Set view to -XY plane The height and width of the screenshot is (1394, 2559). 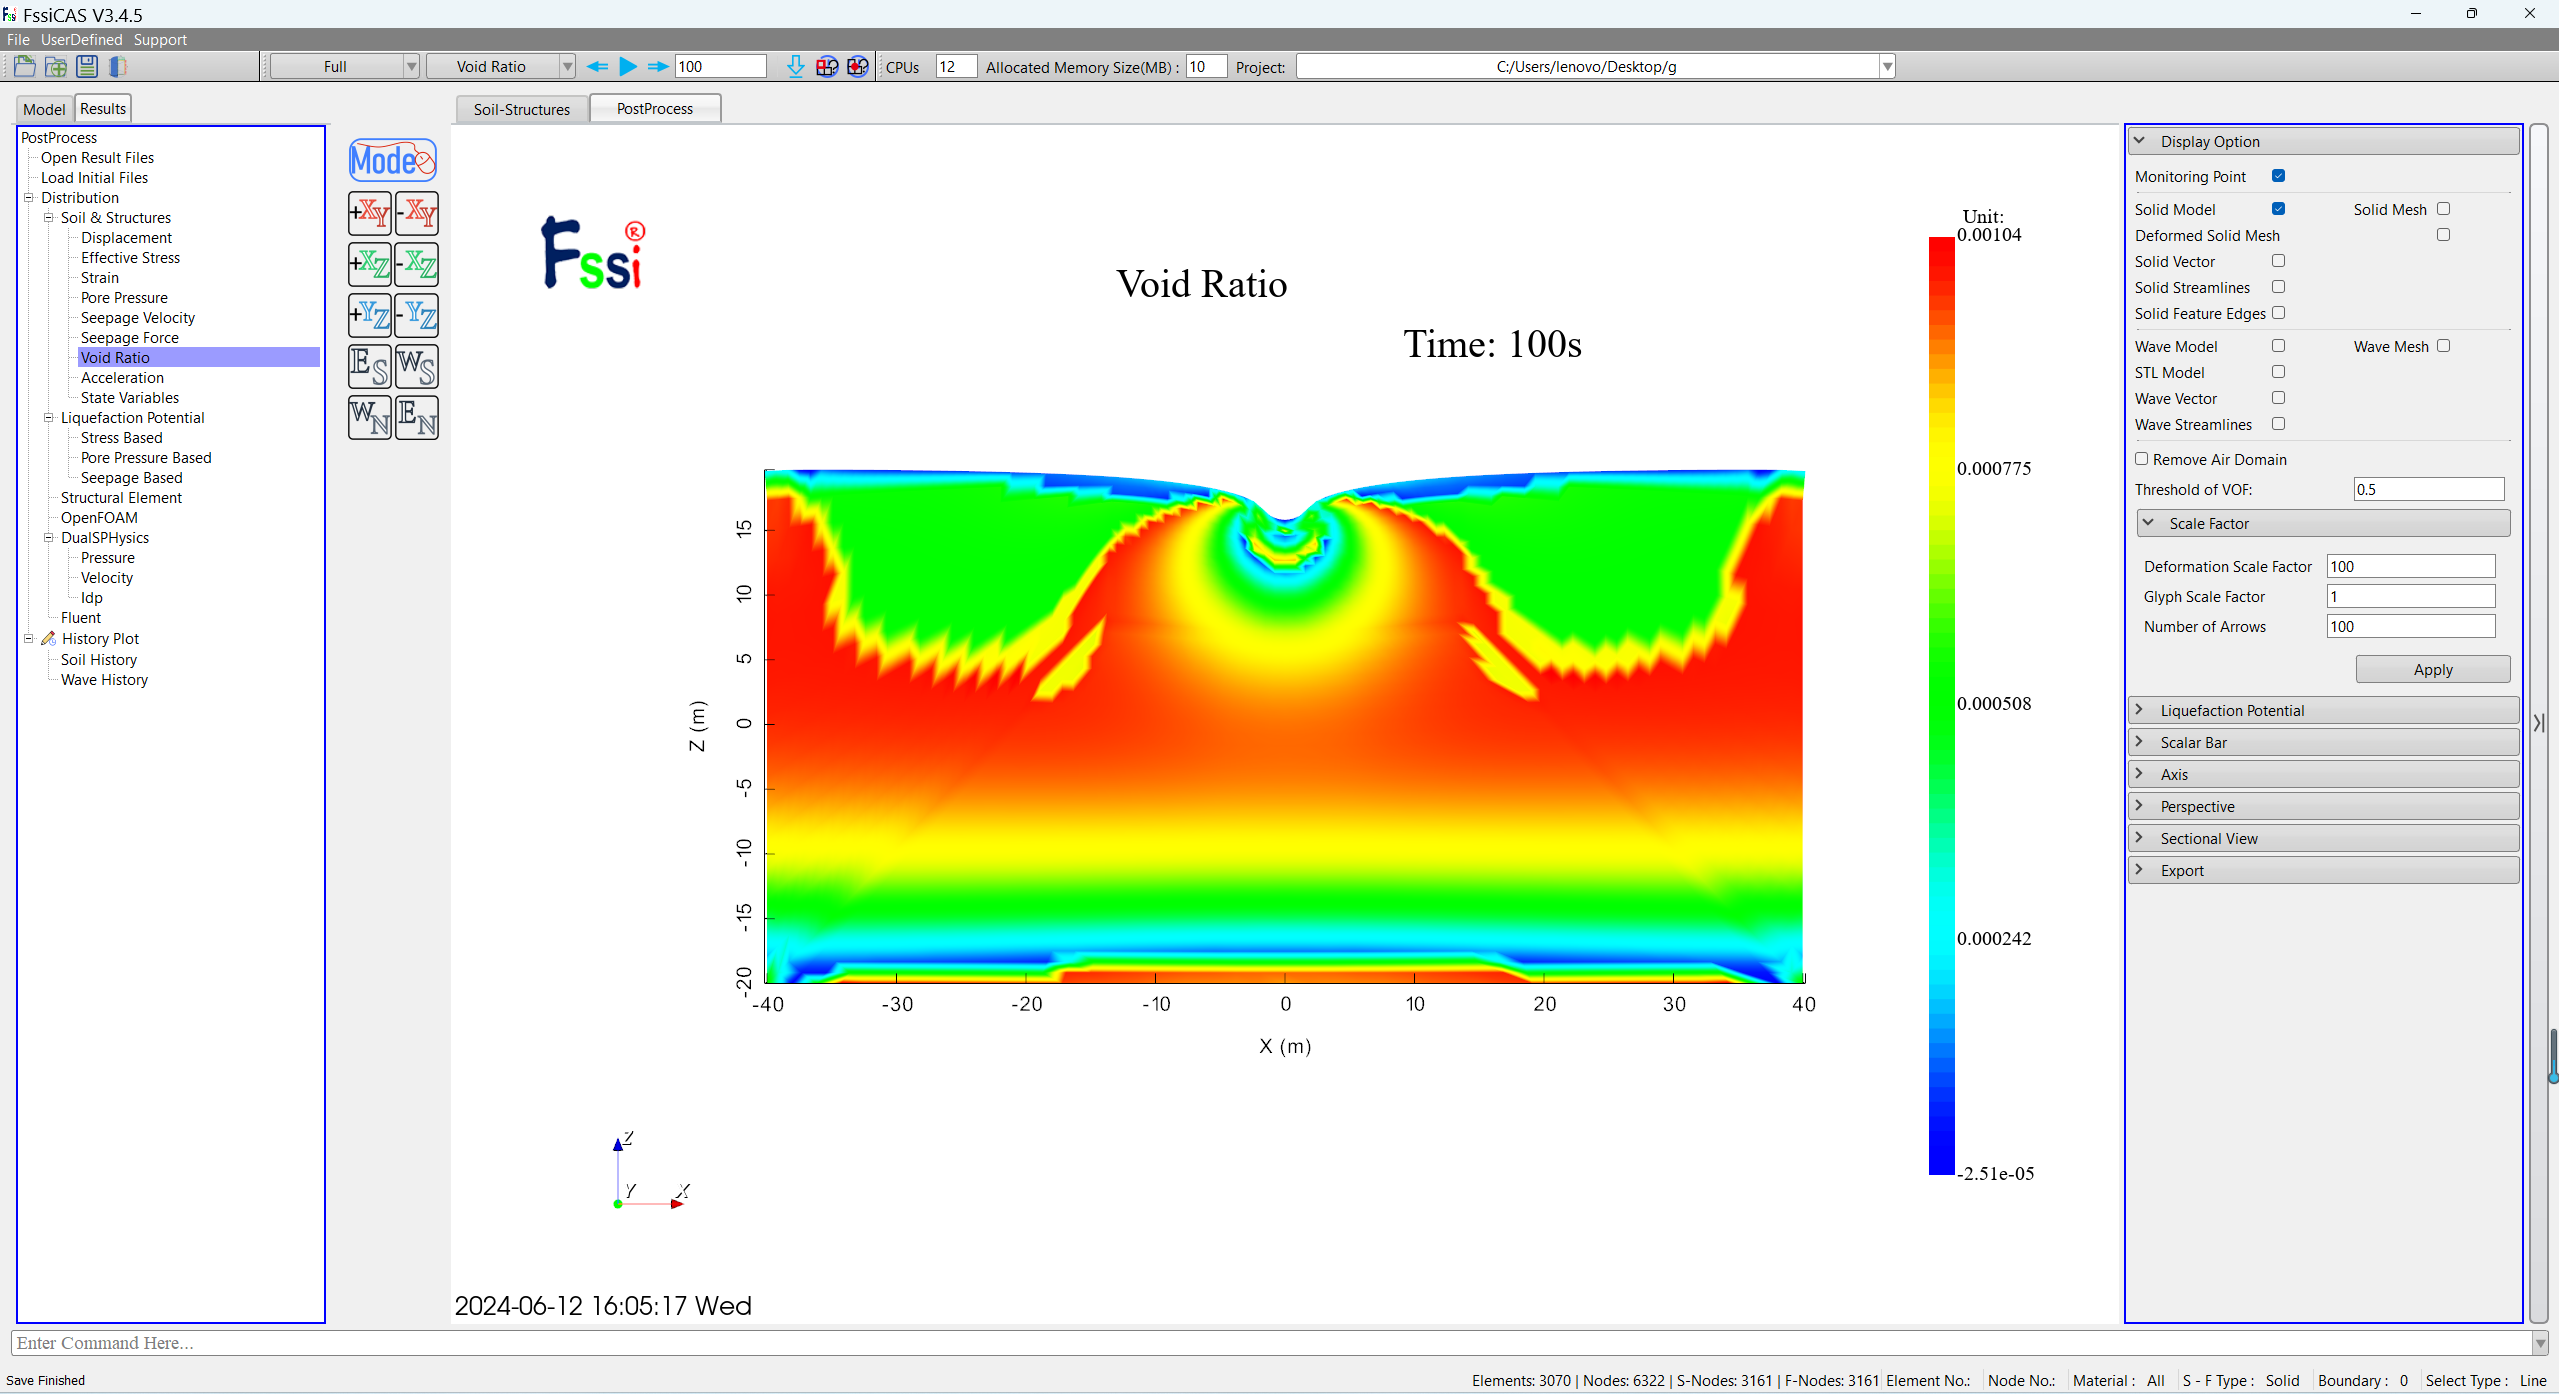coord(416,213)
